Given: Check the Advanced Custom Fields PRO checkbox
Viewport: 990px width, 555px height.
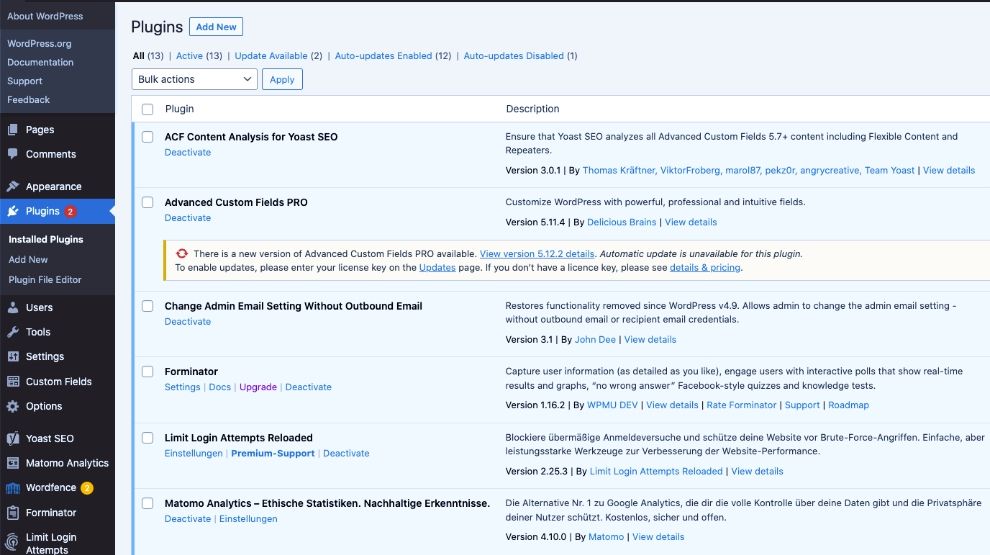Looking at the screenshot, I should [147, 202].
